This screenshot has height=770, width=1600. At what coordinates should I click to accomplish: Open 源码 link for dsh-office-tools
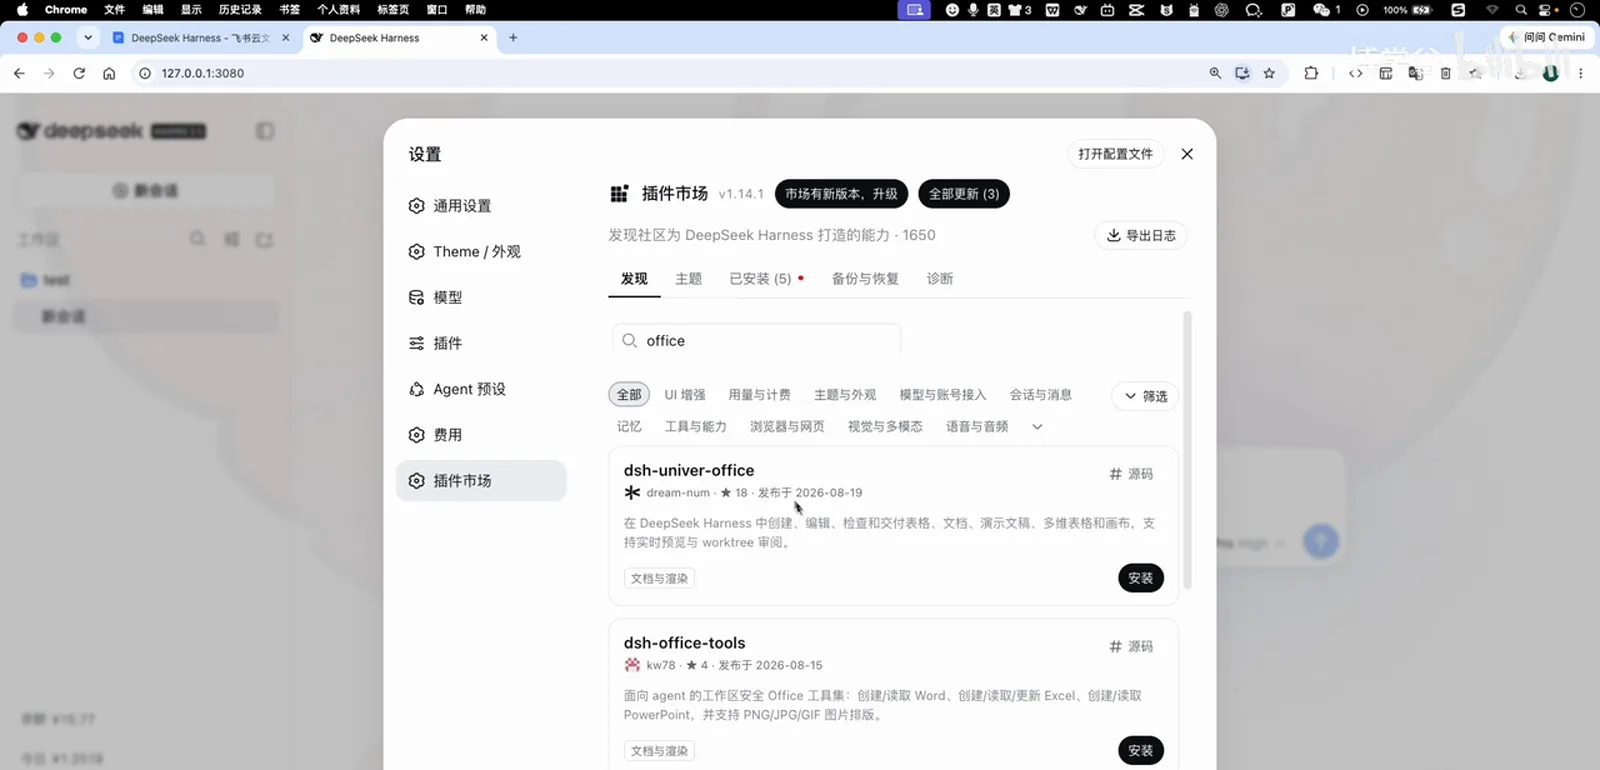tap(1131, 647)
